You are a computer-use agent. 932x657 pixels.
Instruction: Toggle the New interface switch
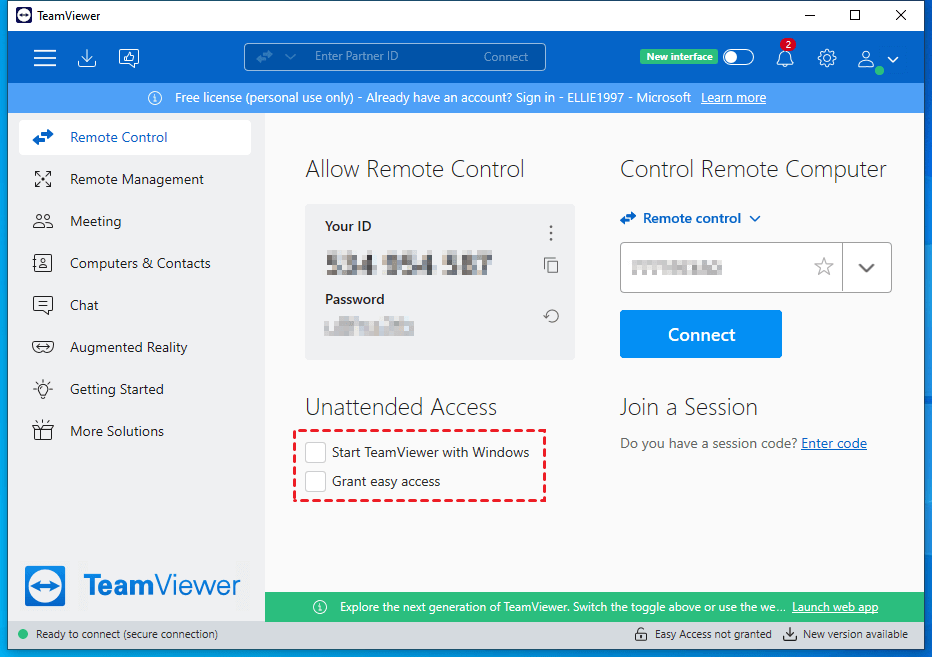[x=738, y=57]
